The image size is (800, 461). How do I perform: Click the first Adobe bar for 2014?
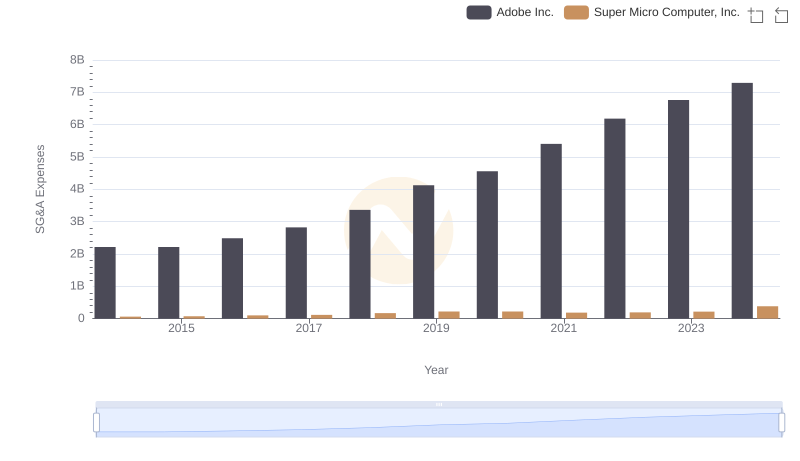105,283
